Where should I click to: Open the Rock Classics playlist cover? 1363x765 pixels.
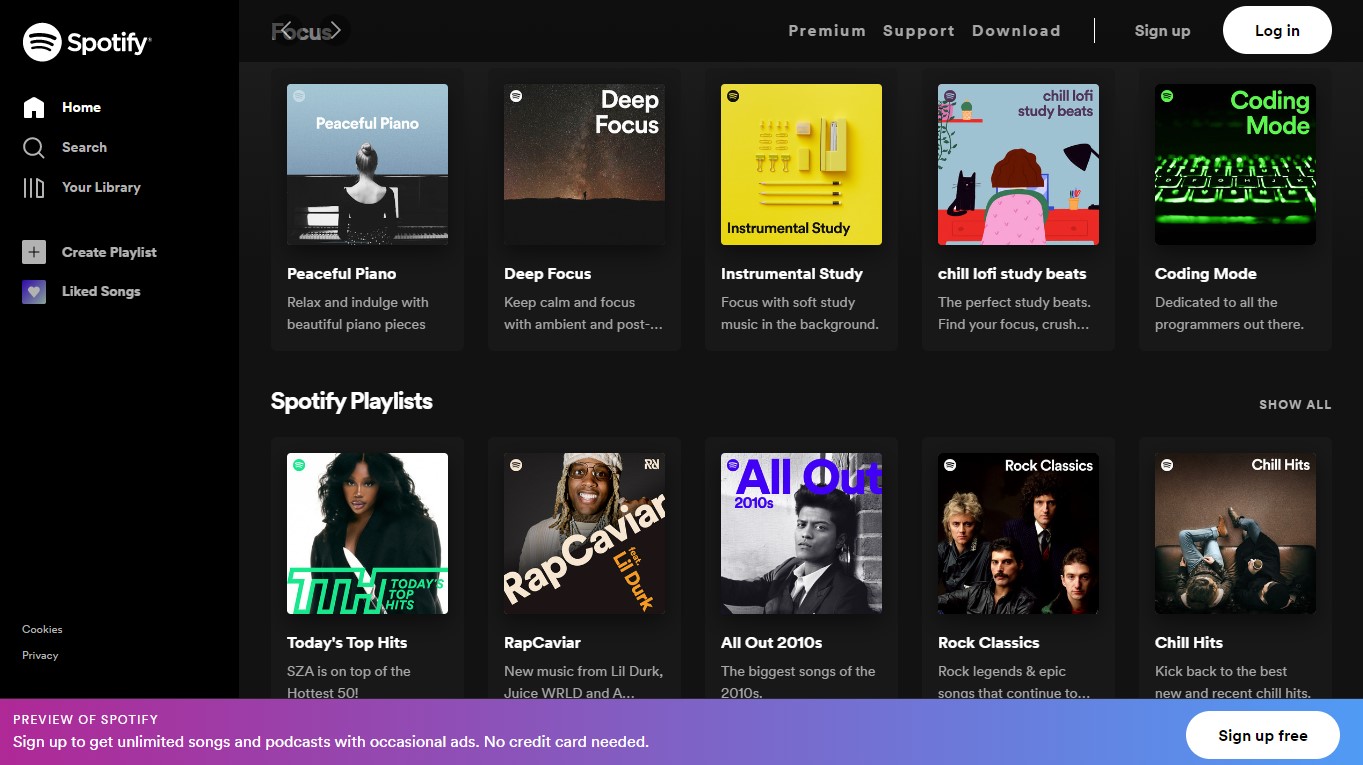tap(1017, 533)
